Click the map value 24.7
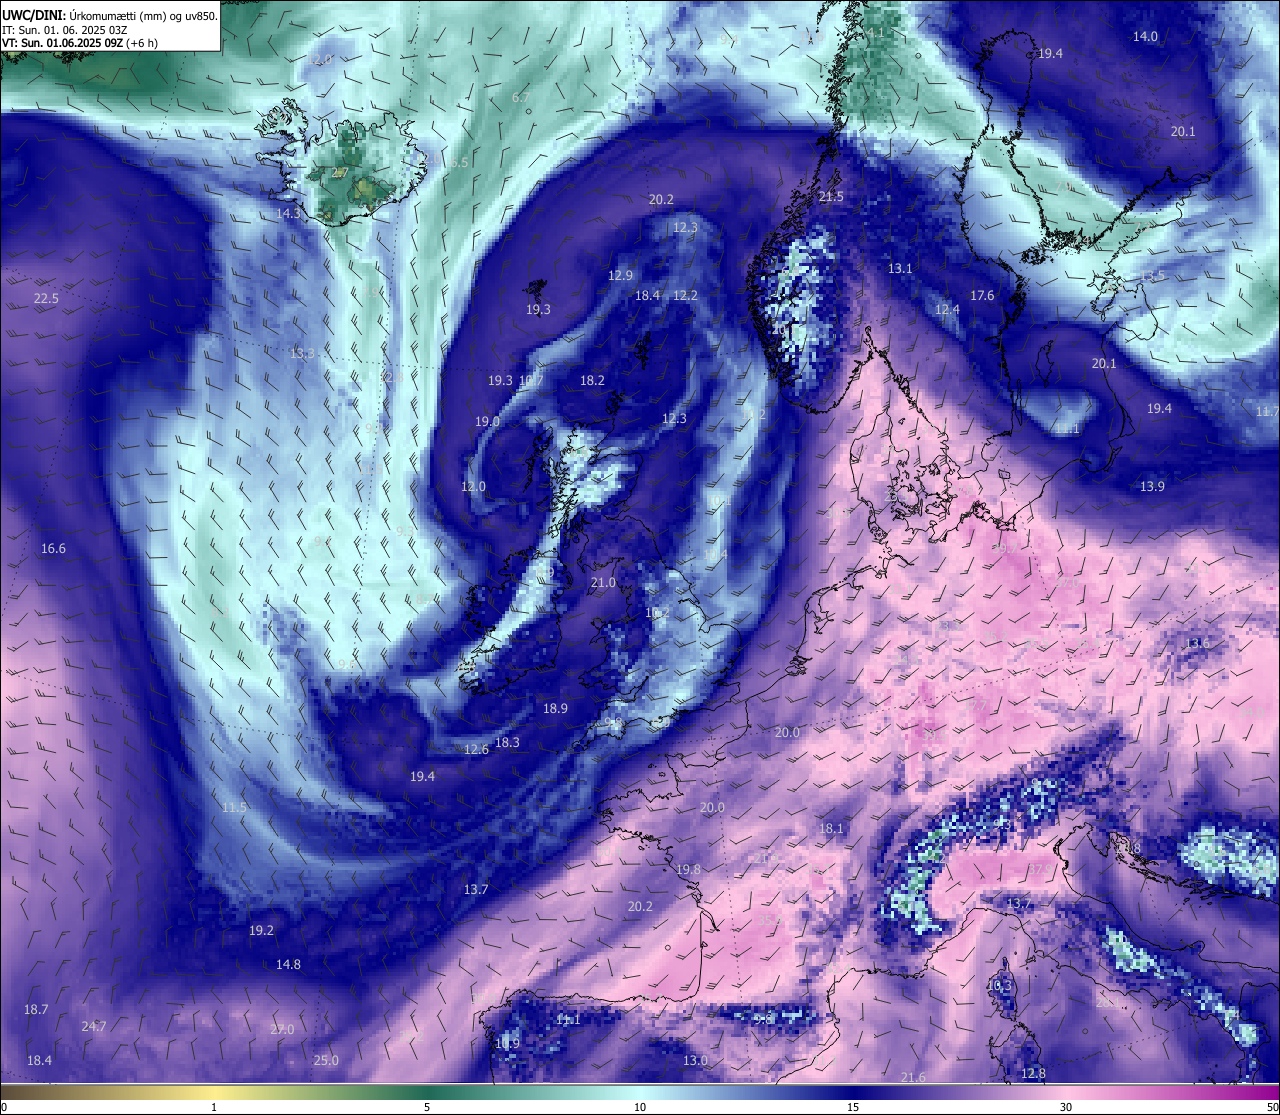The image size is (1280, 1115). pos(94,1027)
